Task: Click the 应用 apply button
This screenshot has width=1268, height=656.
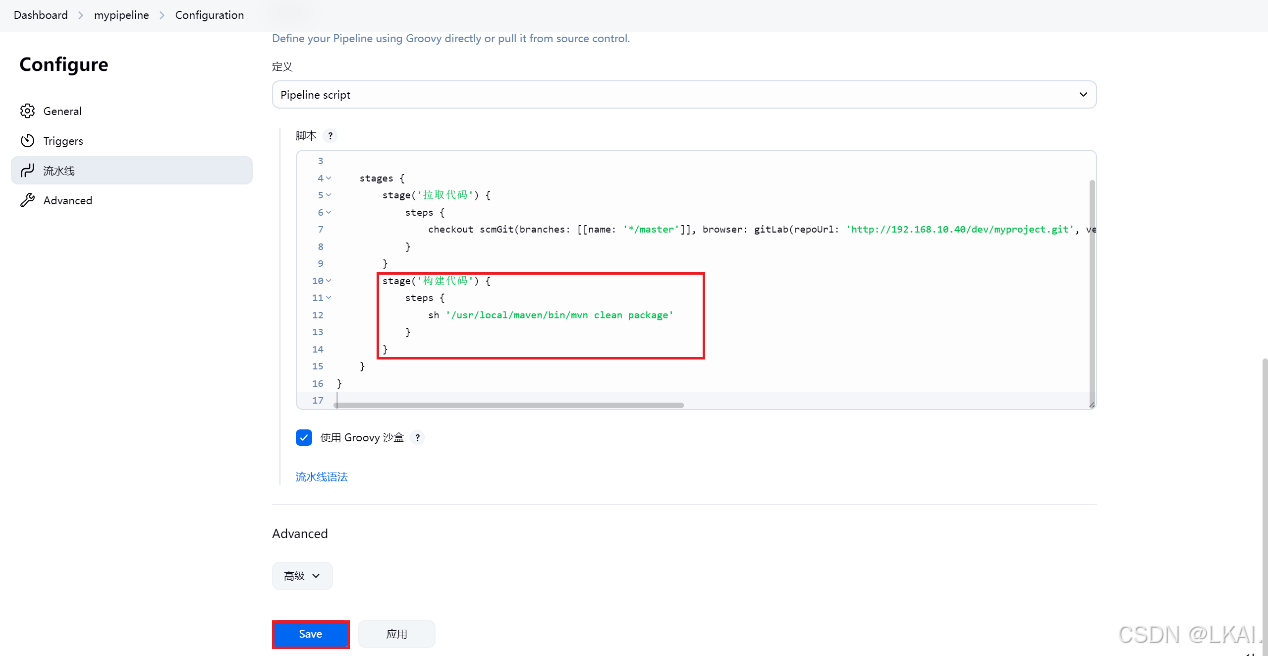Action: [397, 634]
